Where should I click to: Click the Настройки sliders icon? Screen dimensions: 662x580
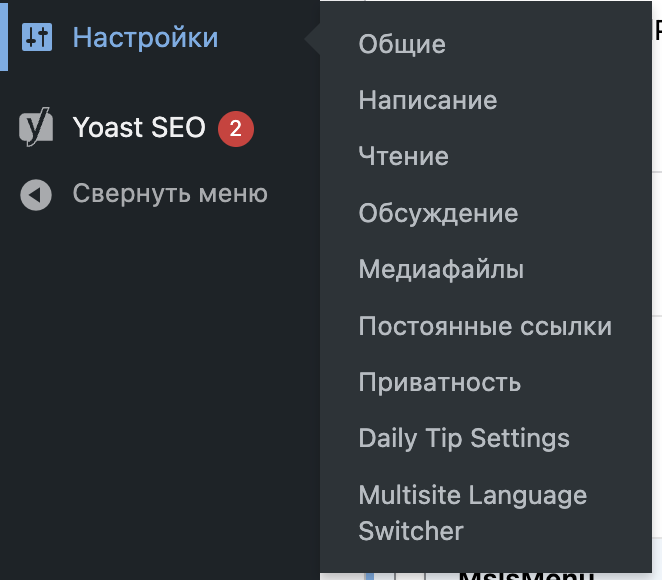click(37, 37)
